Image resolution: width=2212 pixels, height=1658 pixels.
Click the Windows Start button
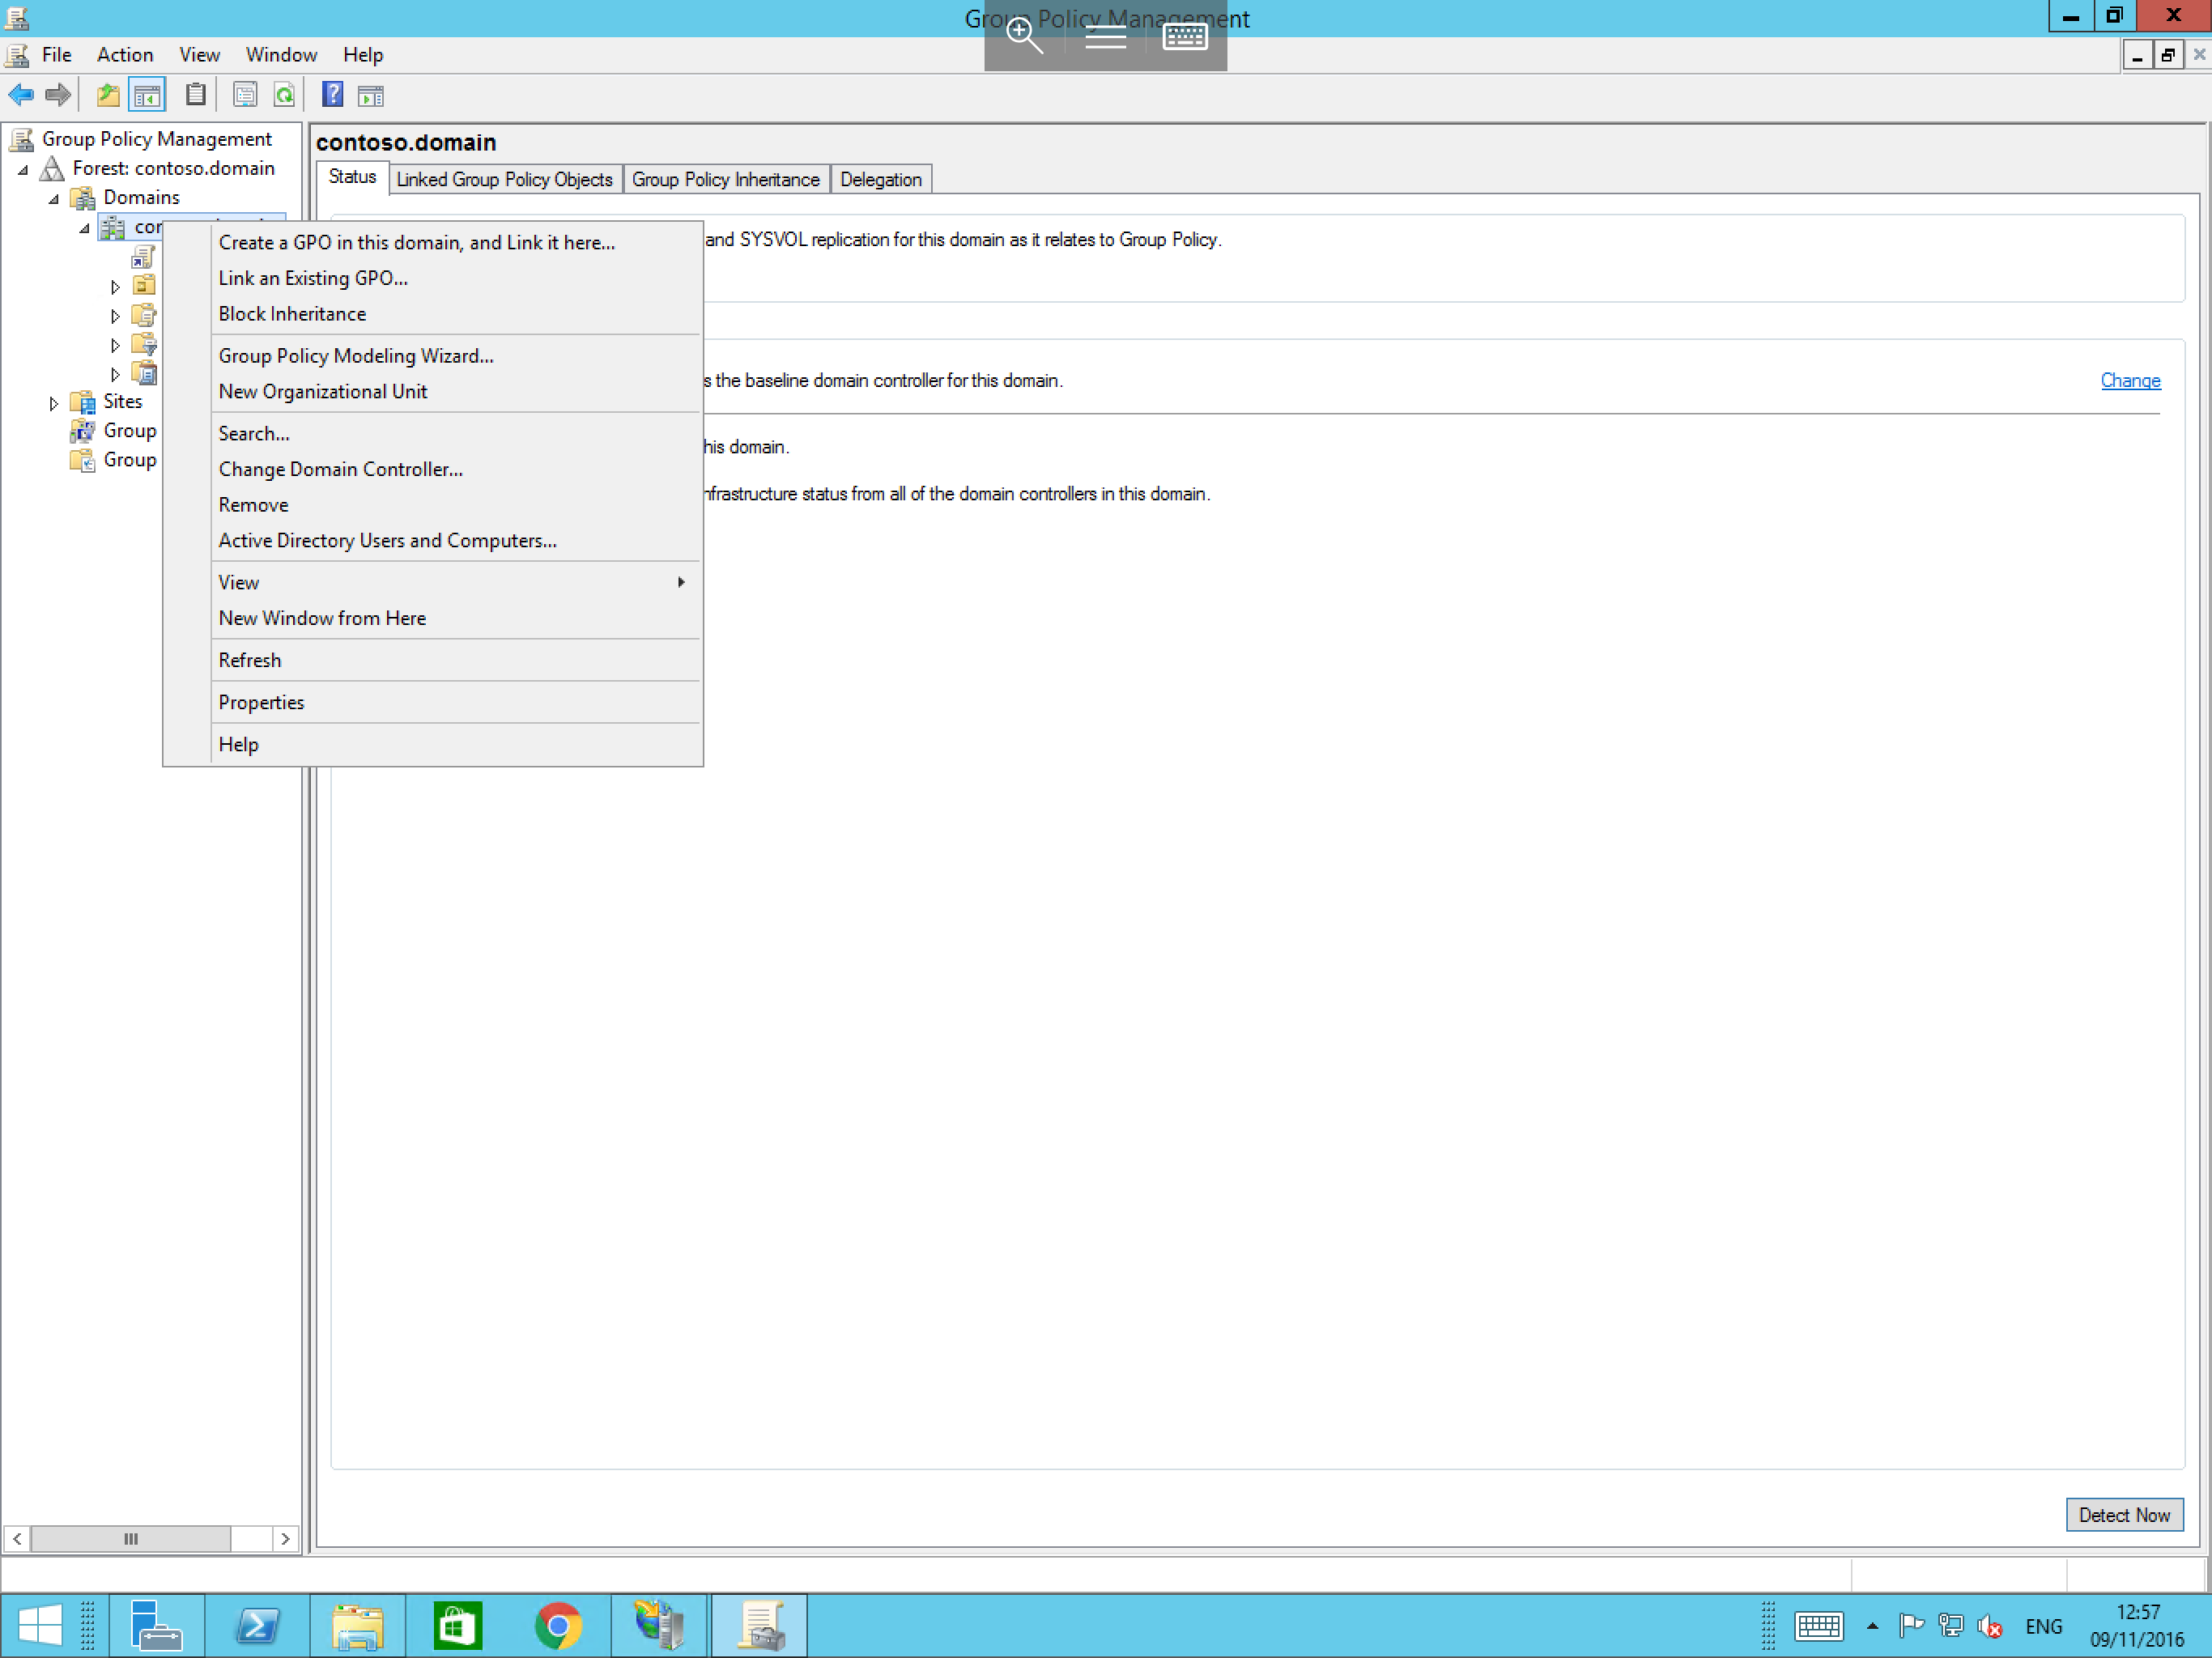40,1625
